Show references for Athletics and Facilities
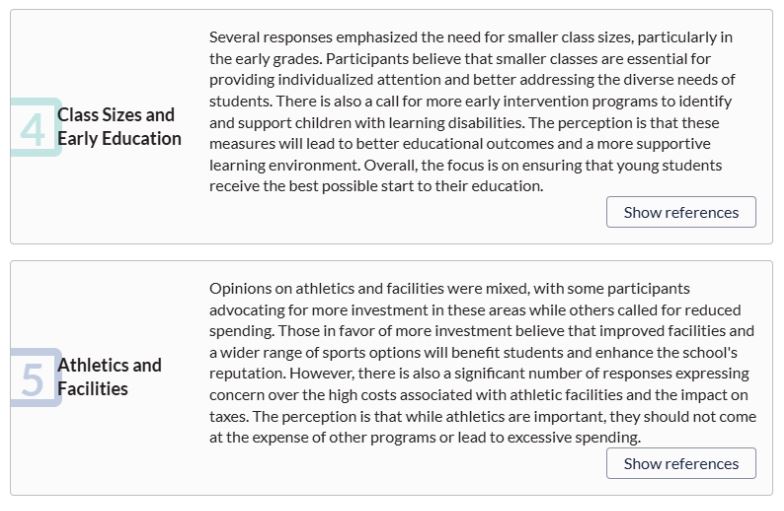The width and height of the screenshot is (784, 511). (x=681, y=463)
